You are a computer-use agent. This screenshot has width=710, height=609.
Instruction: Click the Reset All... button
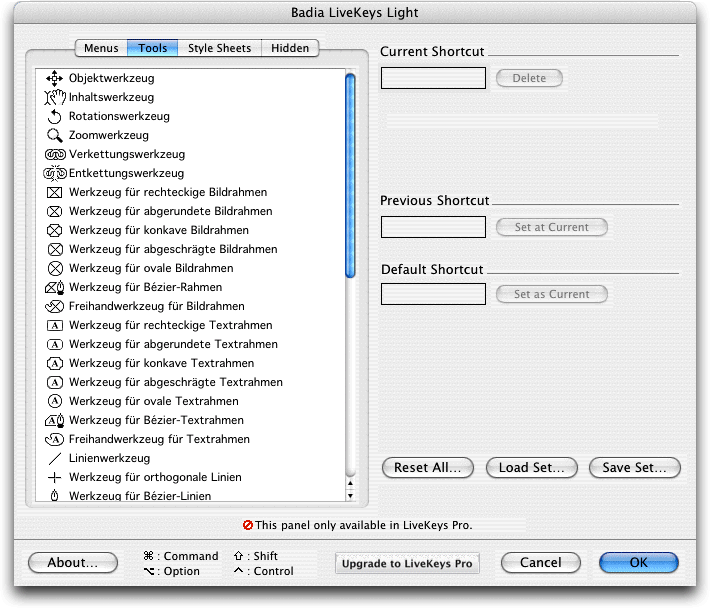(x=428, y=468)
